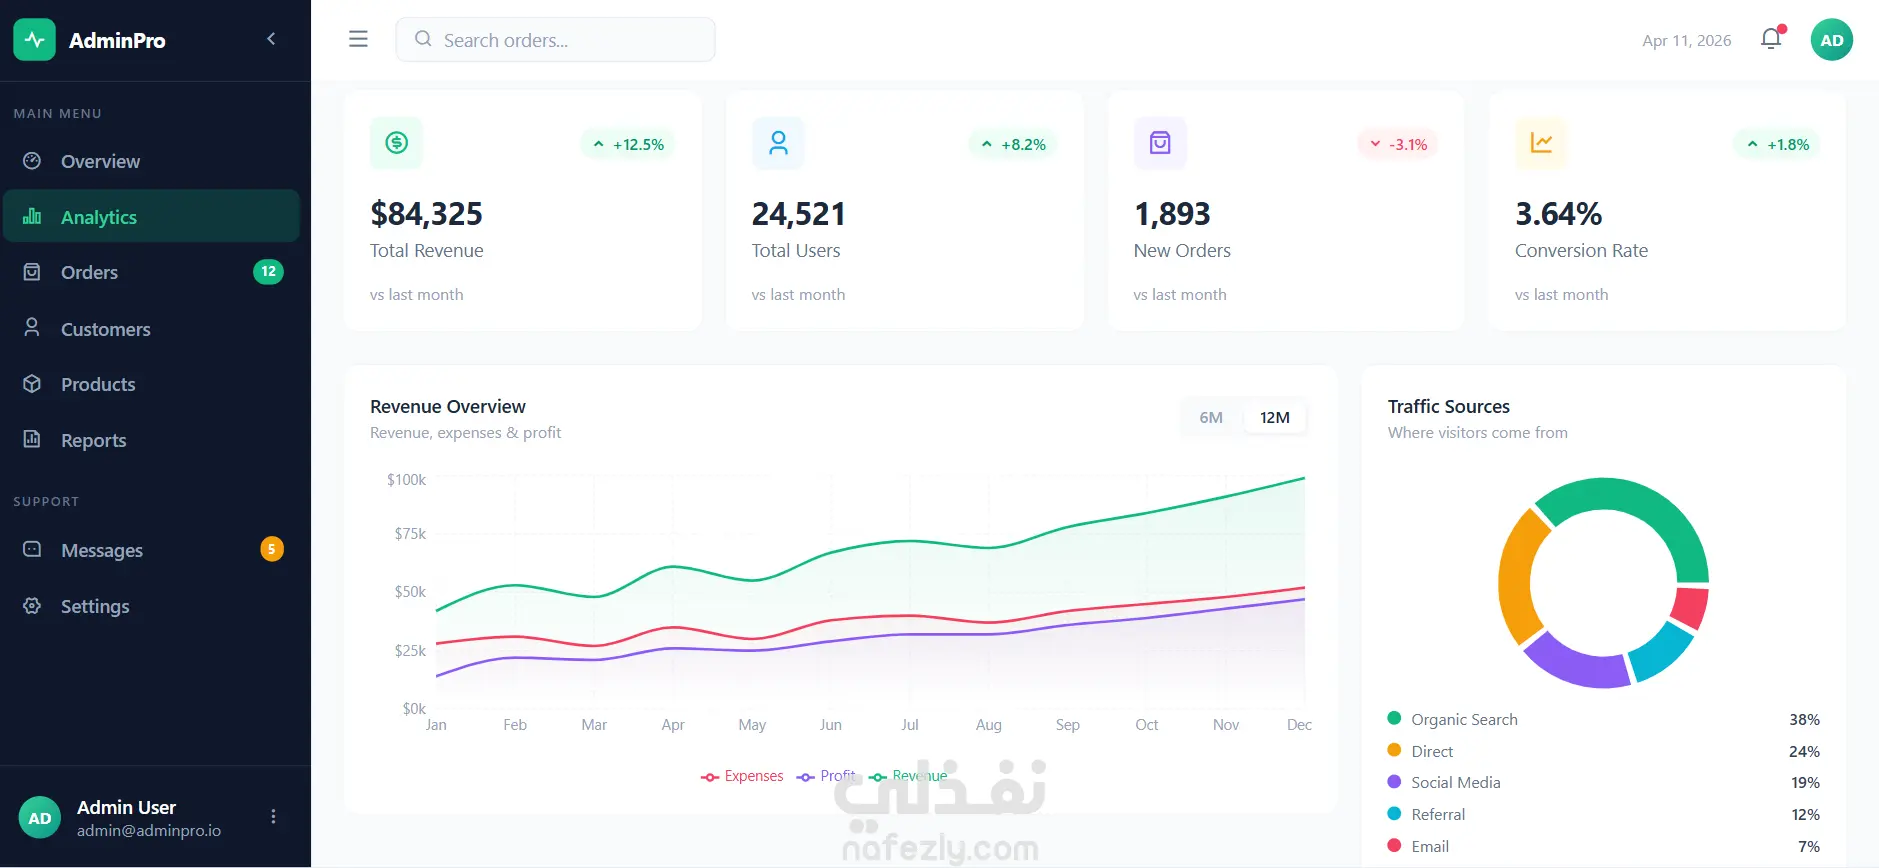Go to the Customers menu item
The image size is (1879, 868).
tap(151, 329)
